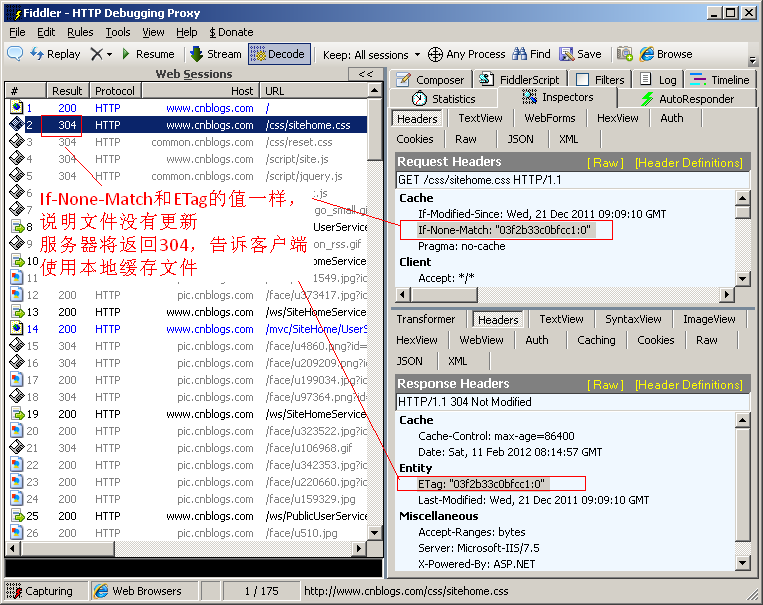The width and height of the screenshot is (763, 605).
Task: Click the Remove X icon in toolbar
Action: tap(96, 54)
